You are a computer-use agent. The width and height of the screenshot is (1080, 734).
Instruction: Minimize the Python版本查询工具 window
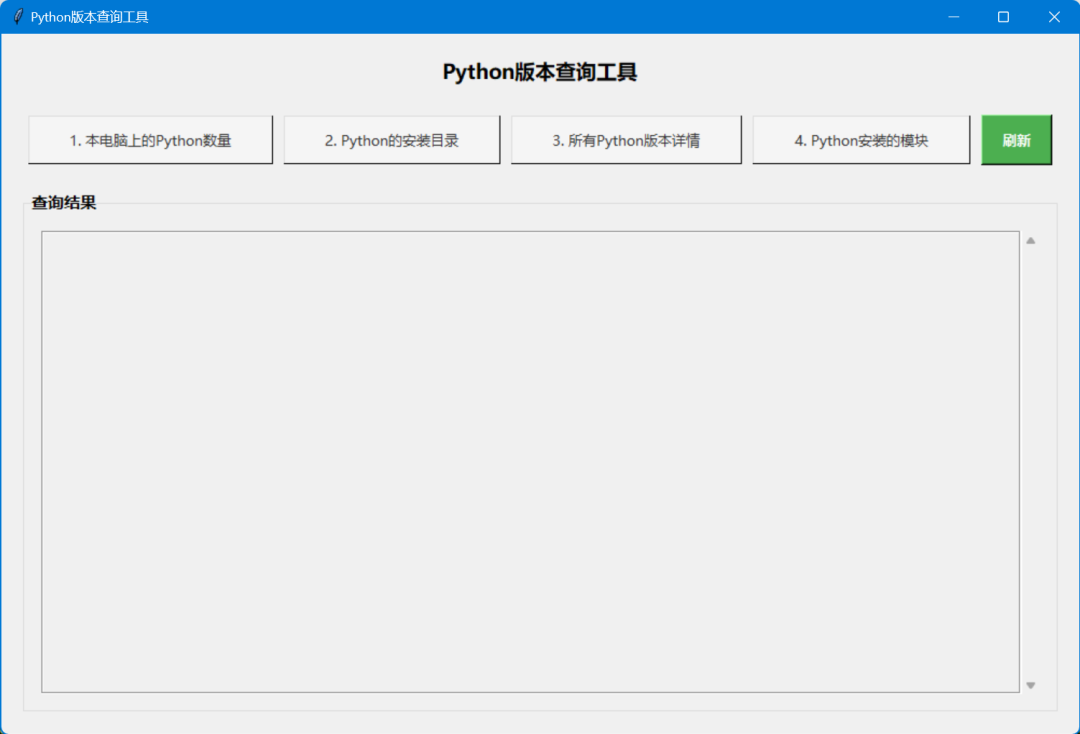coord(953,16)
